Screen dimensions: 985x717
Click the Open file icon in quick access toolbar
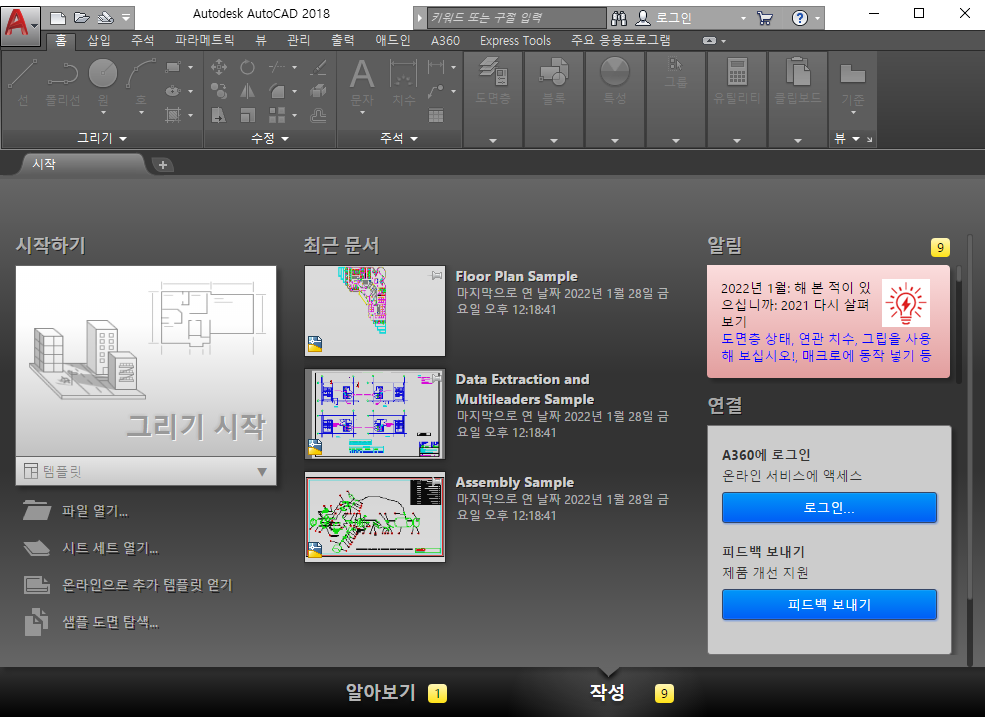(82, 17)
